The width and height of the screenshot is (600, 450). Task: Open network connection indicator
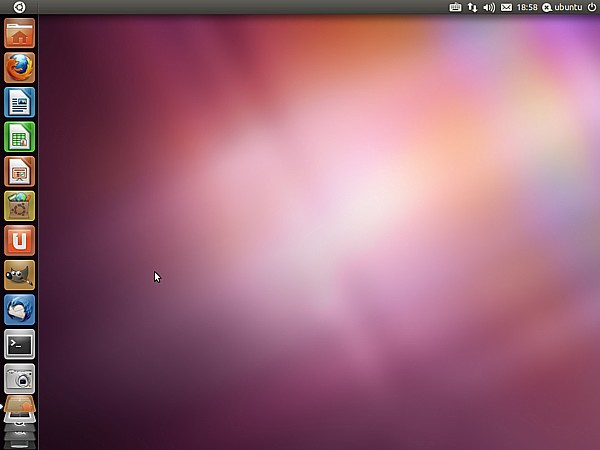(x=472, y=7)
